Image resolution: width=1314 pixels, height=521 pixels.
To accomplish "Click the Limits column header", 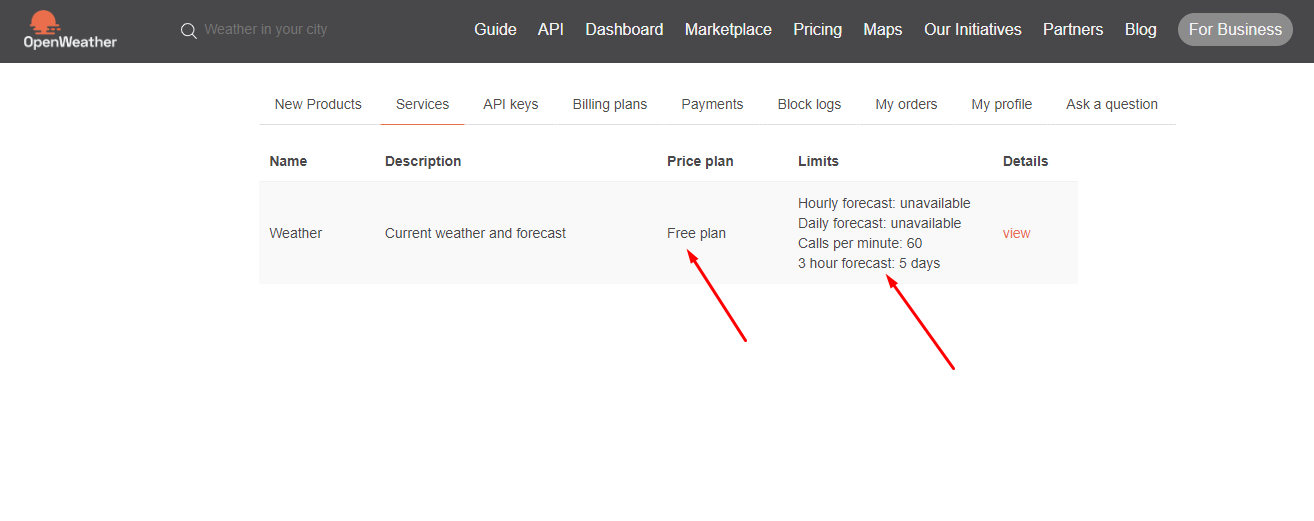I will tap(818, 161).
